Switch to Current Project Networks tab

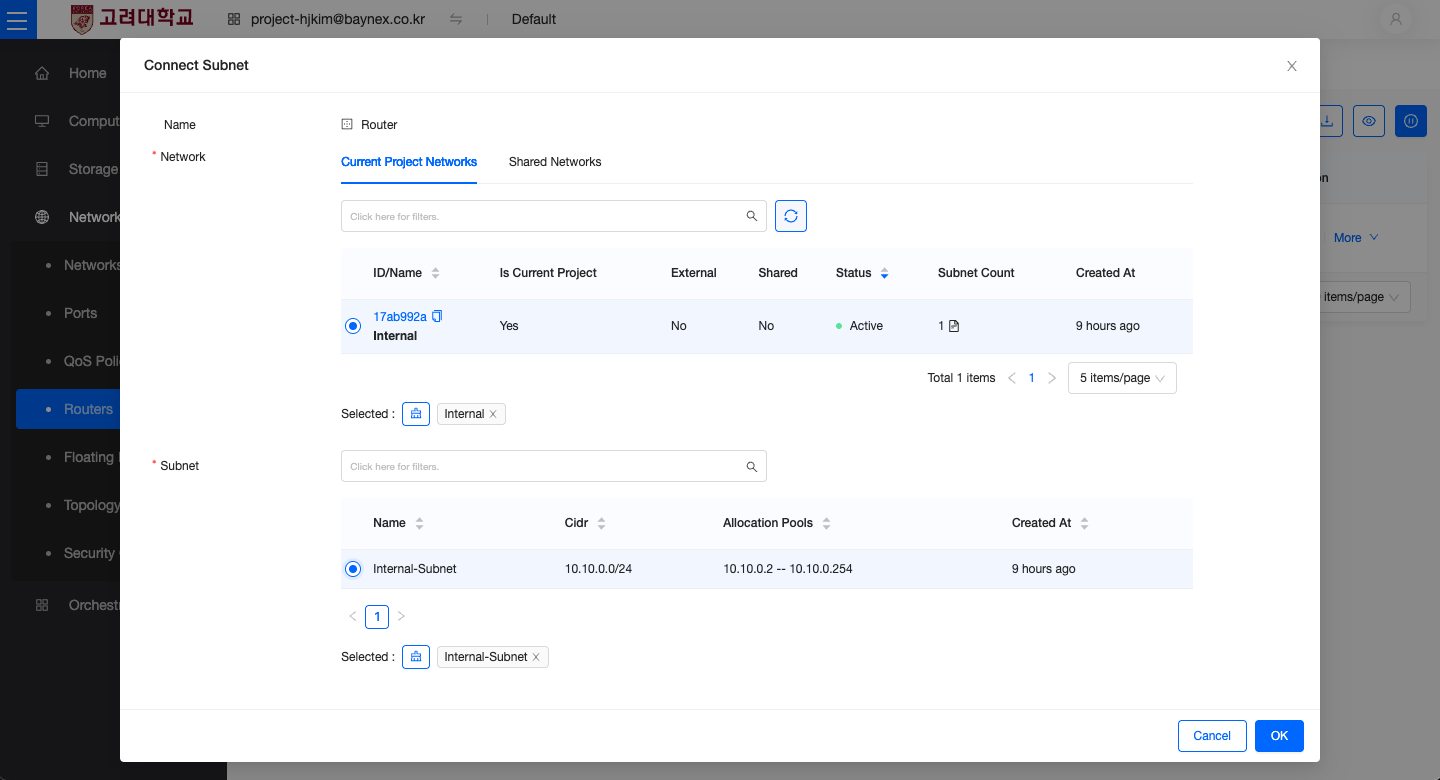pyautogui.click(x=409, y=162)
